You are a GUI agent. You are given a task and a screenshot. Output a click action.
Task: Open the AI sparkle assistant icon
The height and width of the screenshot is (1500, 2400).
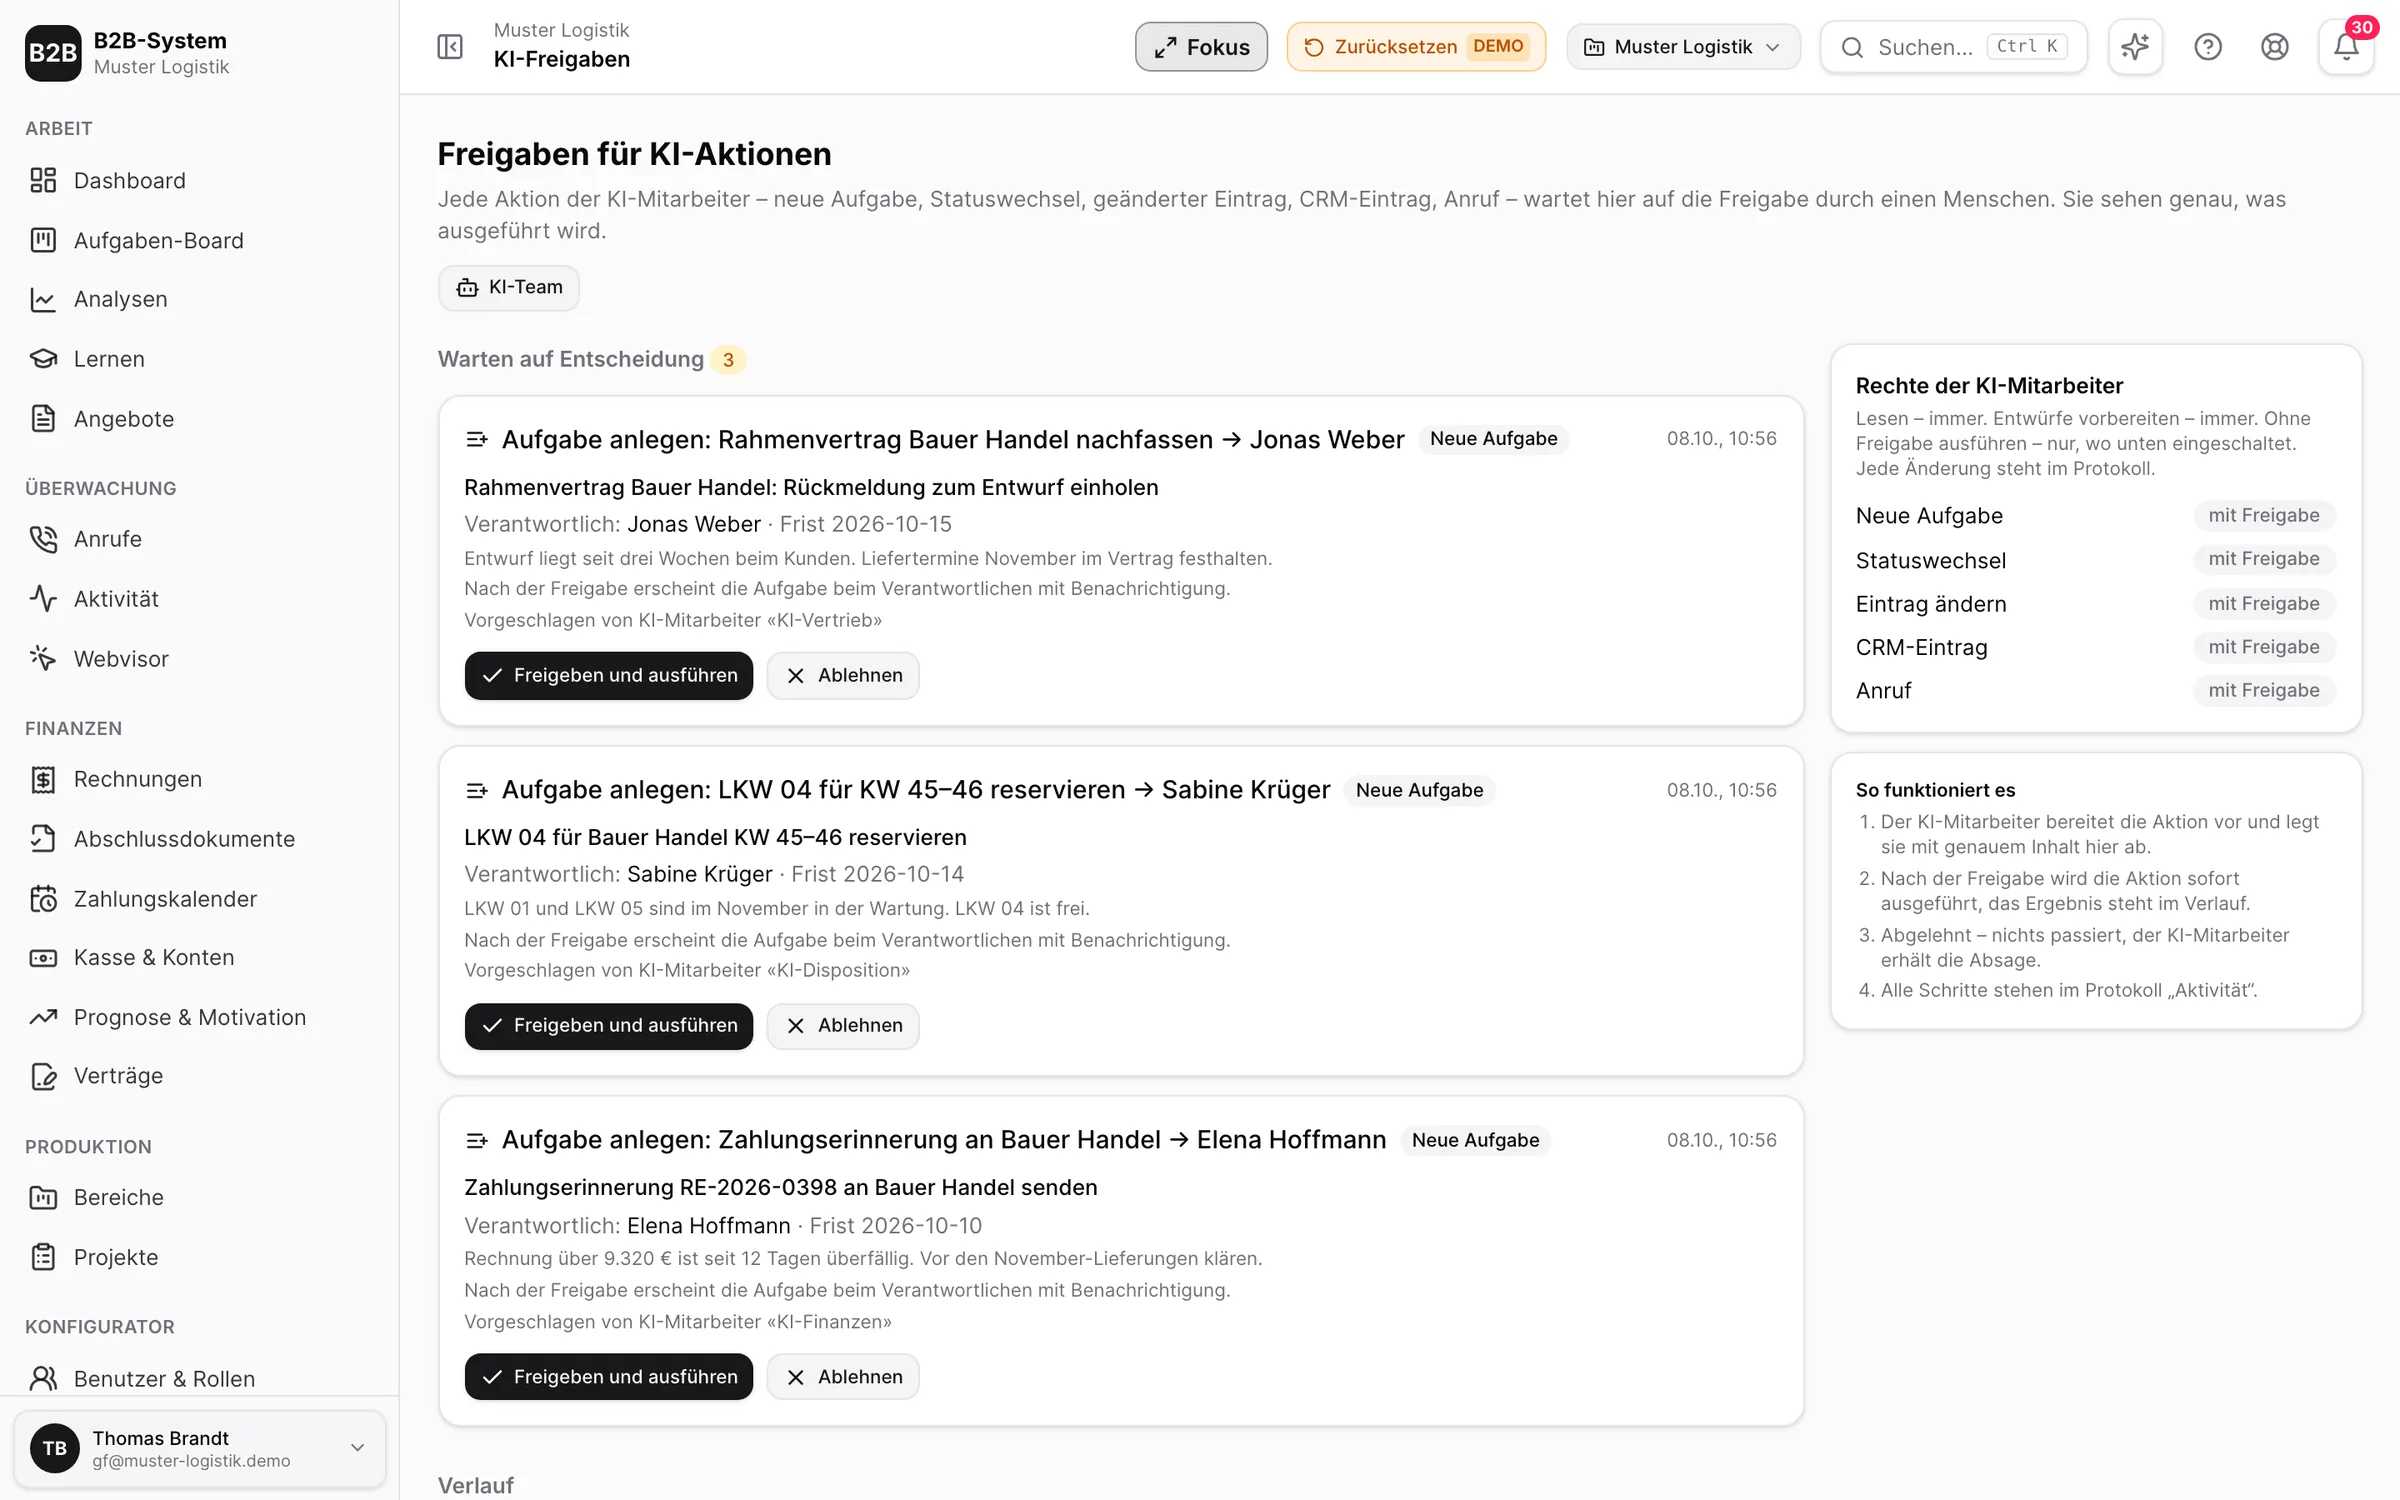[x=2135, y=46]
